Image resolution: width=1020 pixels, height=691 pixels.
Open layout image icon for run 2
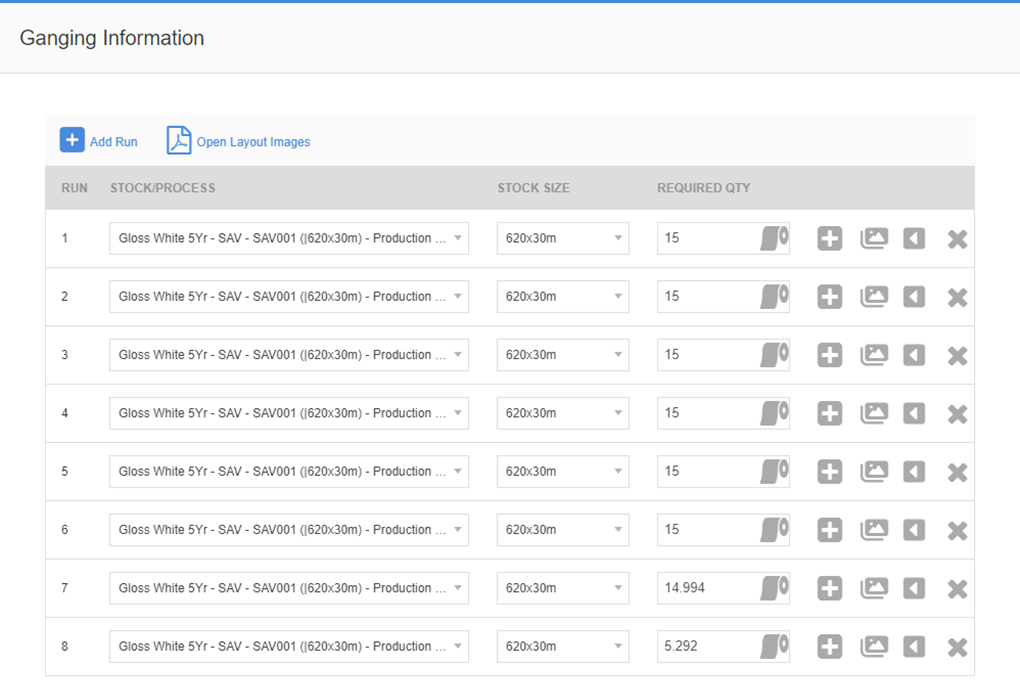[x=874, y=297]
